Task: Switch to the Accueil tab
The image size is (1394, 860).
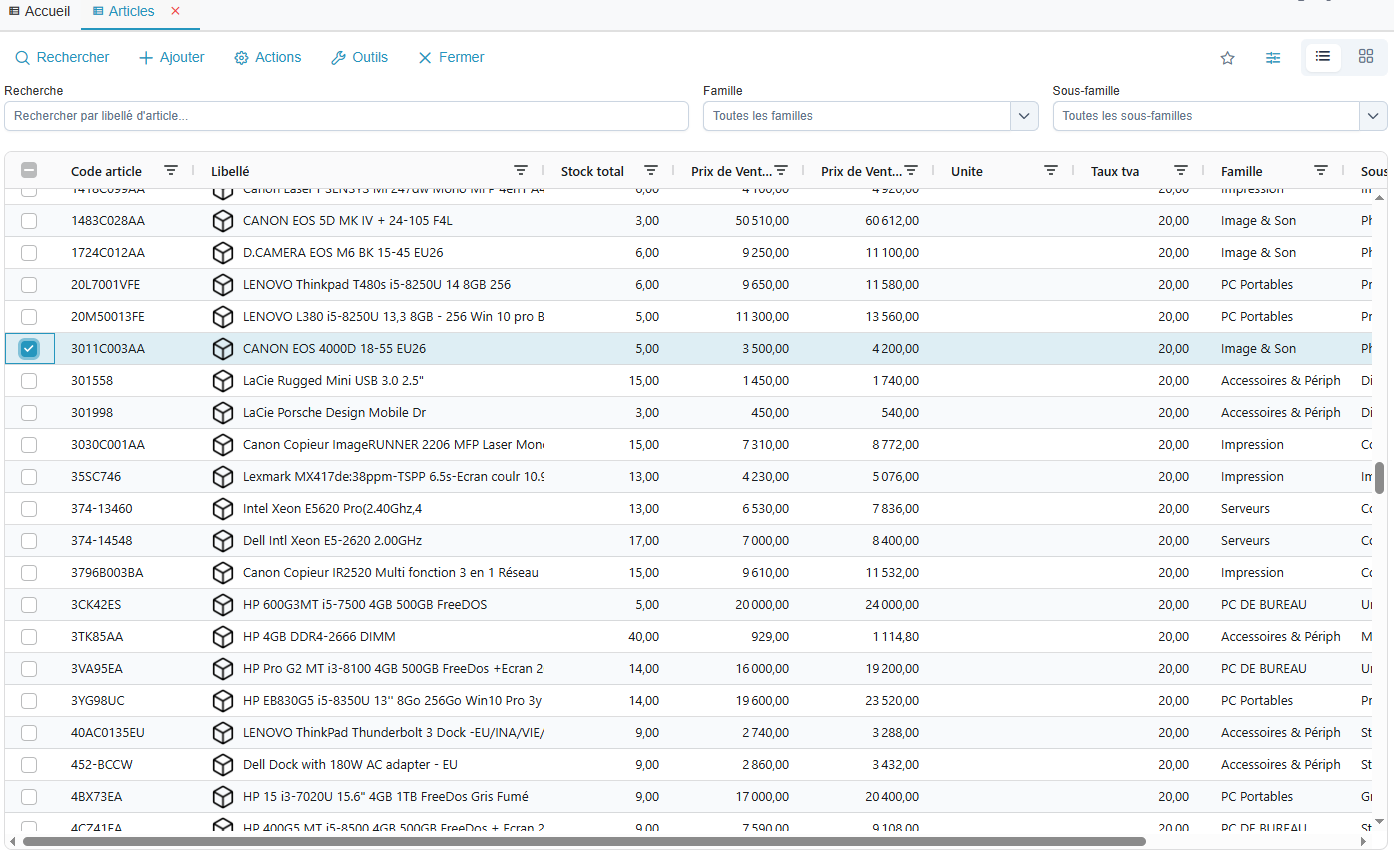Action: click(x=40, y=12)
